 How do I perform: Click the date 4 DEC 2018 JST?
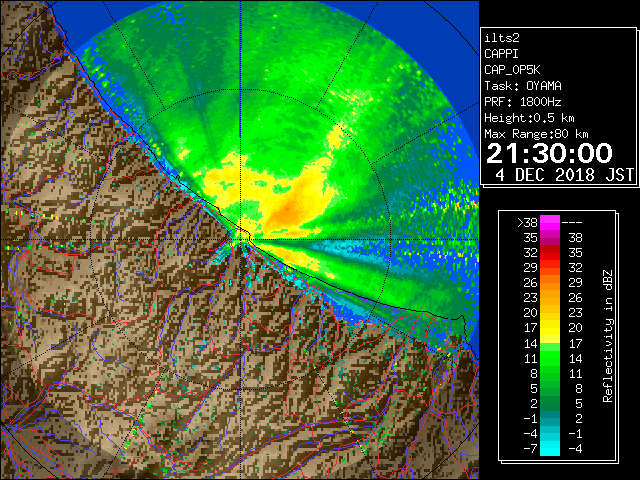pos(564,175)
